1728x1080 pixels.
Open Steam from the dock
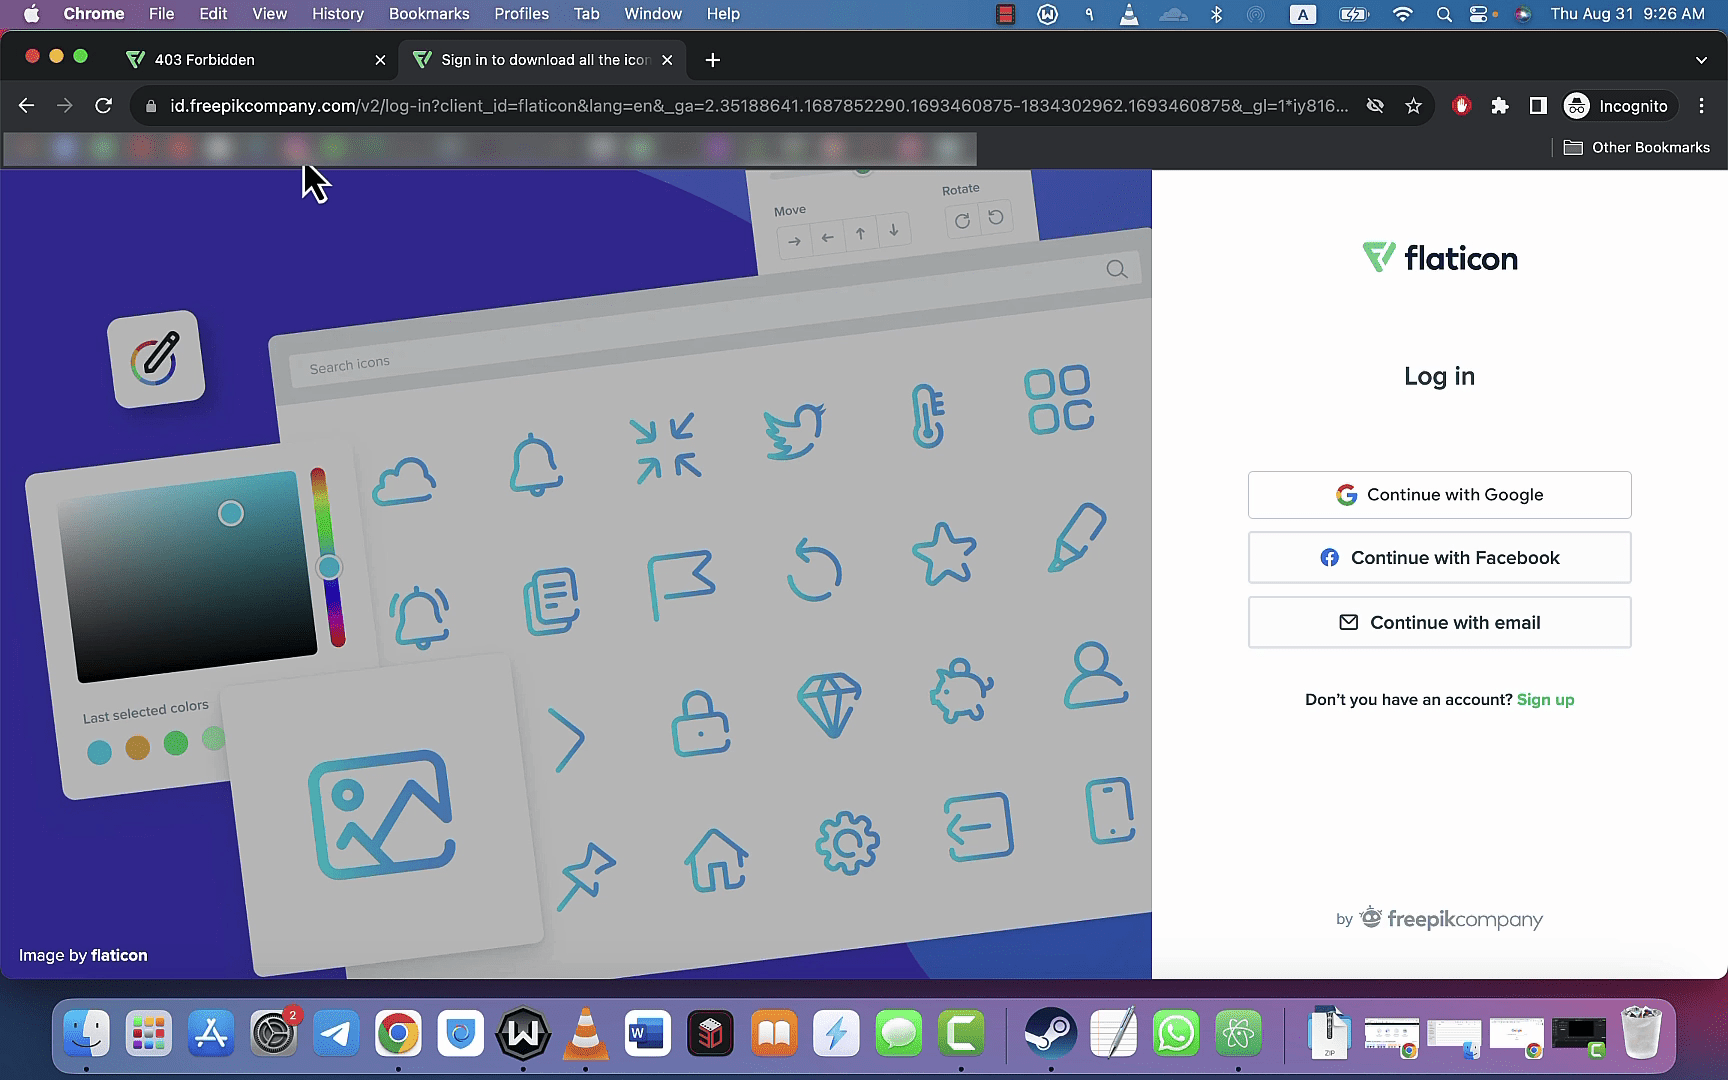point(1051,1033)
